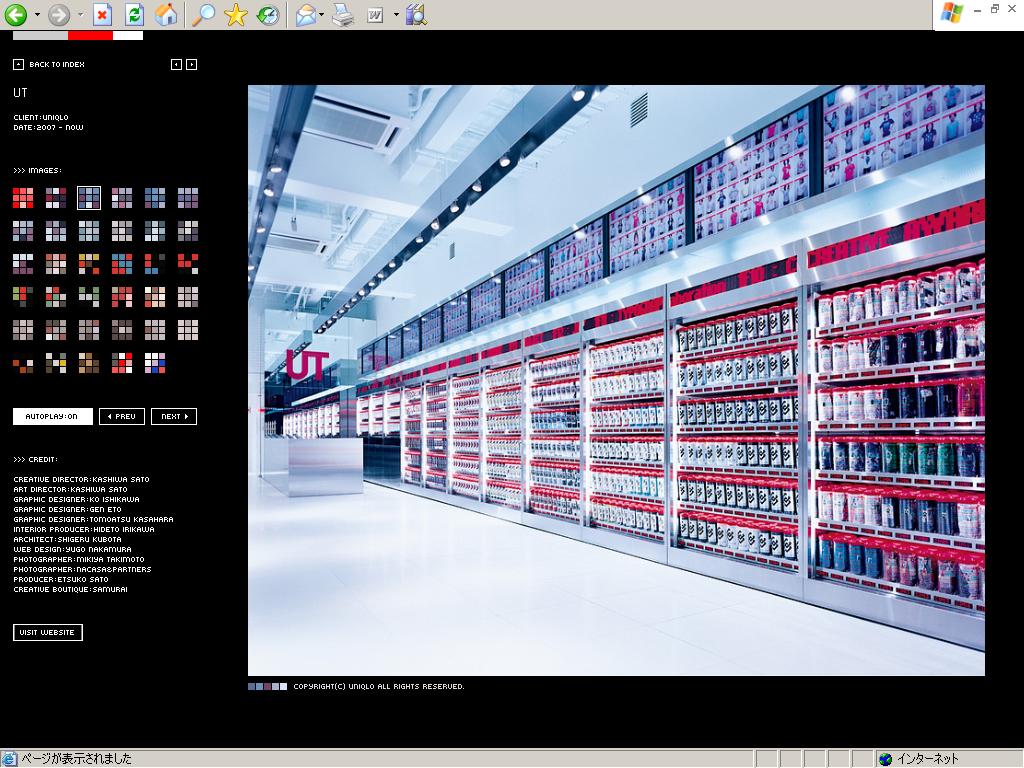This screenshot has height=768, width=1024.
Task: Pick the red-and-white fourth thumbnail in the bottom row
Action: coord(122,362)
